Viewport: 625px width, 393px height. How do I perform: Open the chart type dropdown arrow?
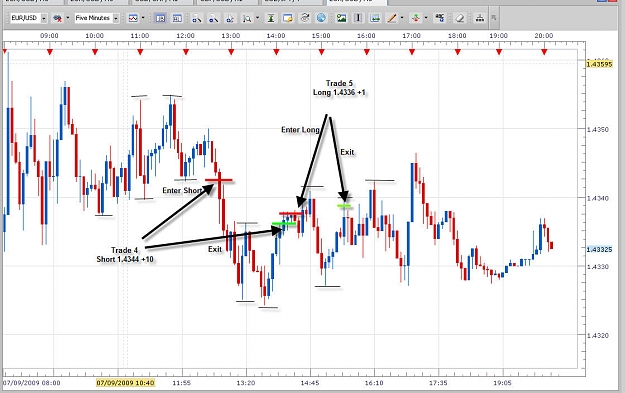click(143, 18)
